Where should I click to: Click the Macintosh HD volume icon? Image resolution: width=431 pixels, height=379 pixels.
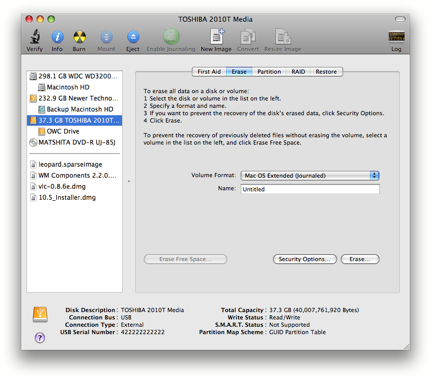coord(41,87)
